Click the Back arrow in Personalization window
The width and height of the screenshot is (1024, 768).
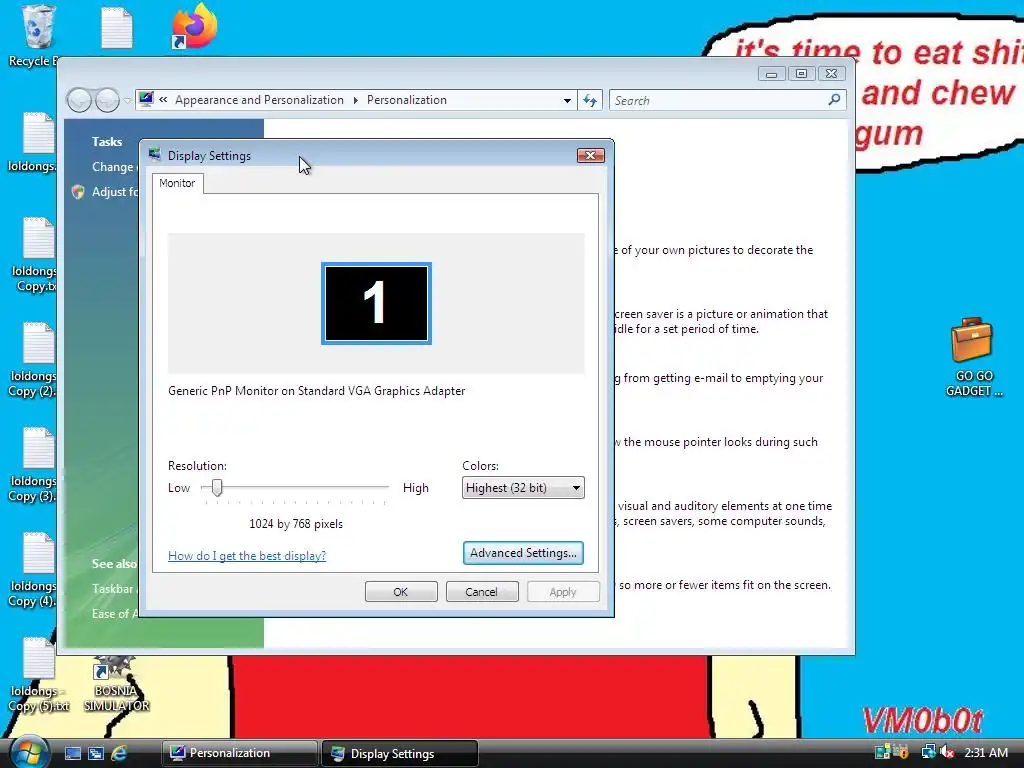(80, 101)
